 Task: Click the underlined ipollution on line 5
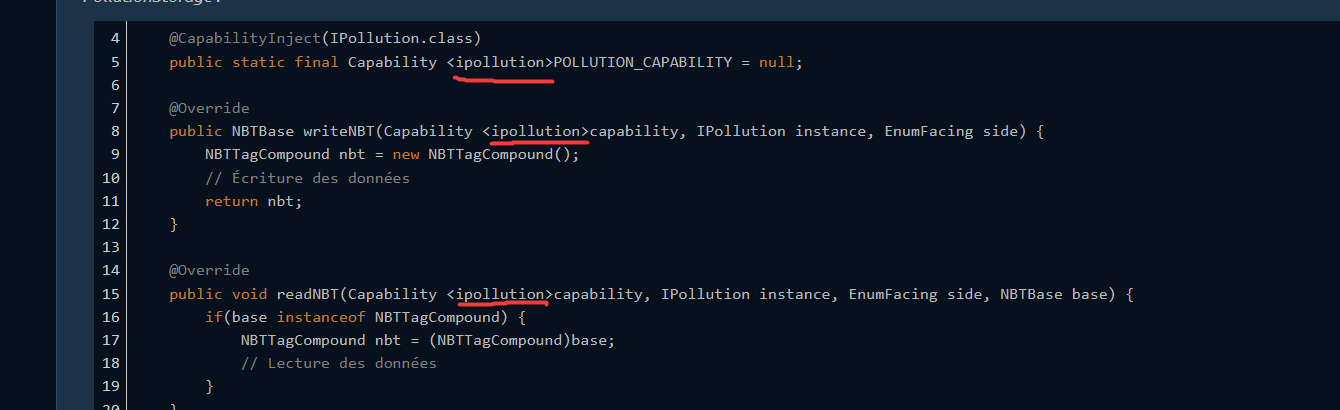click(x=500, y=62)
